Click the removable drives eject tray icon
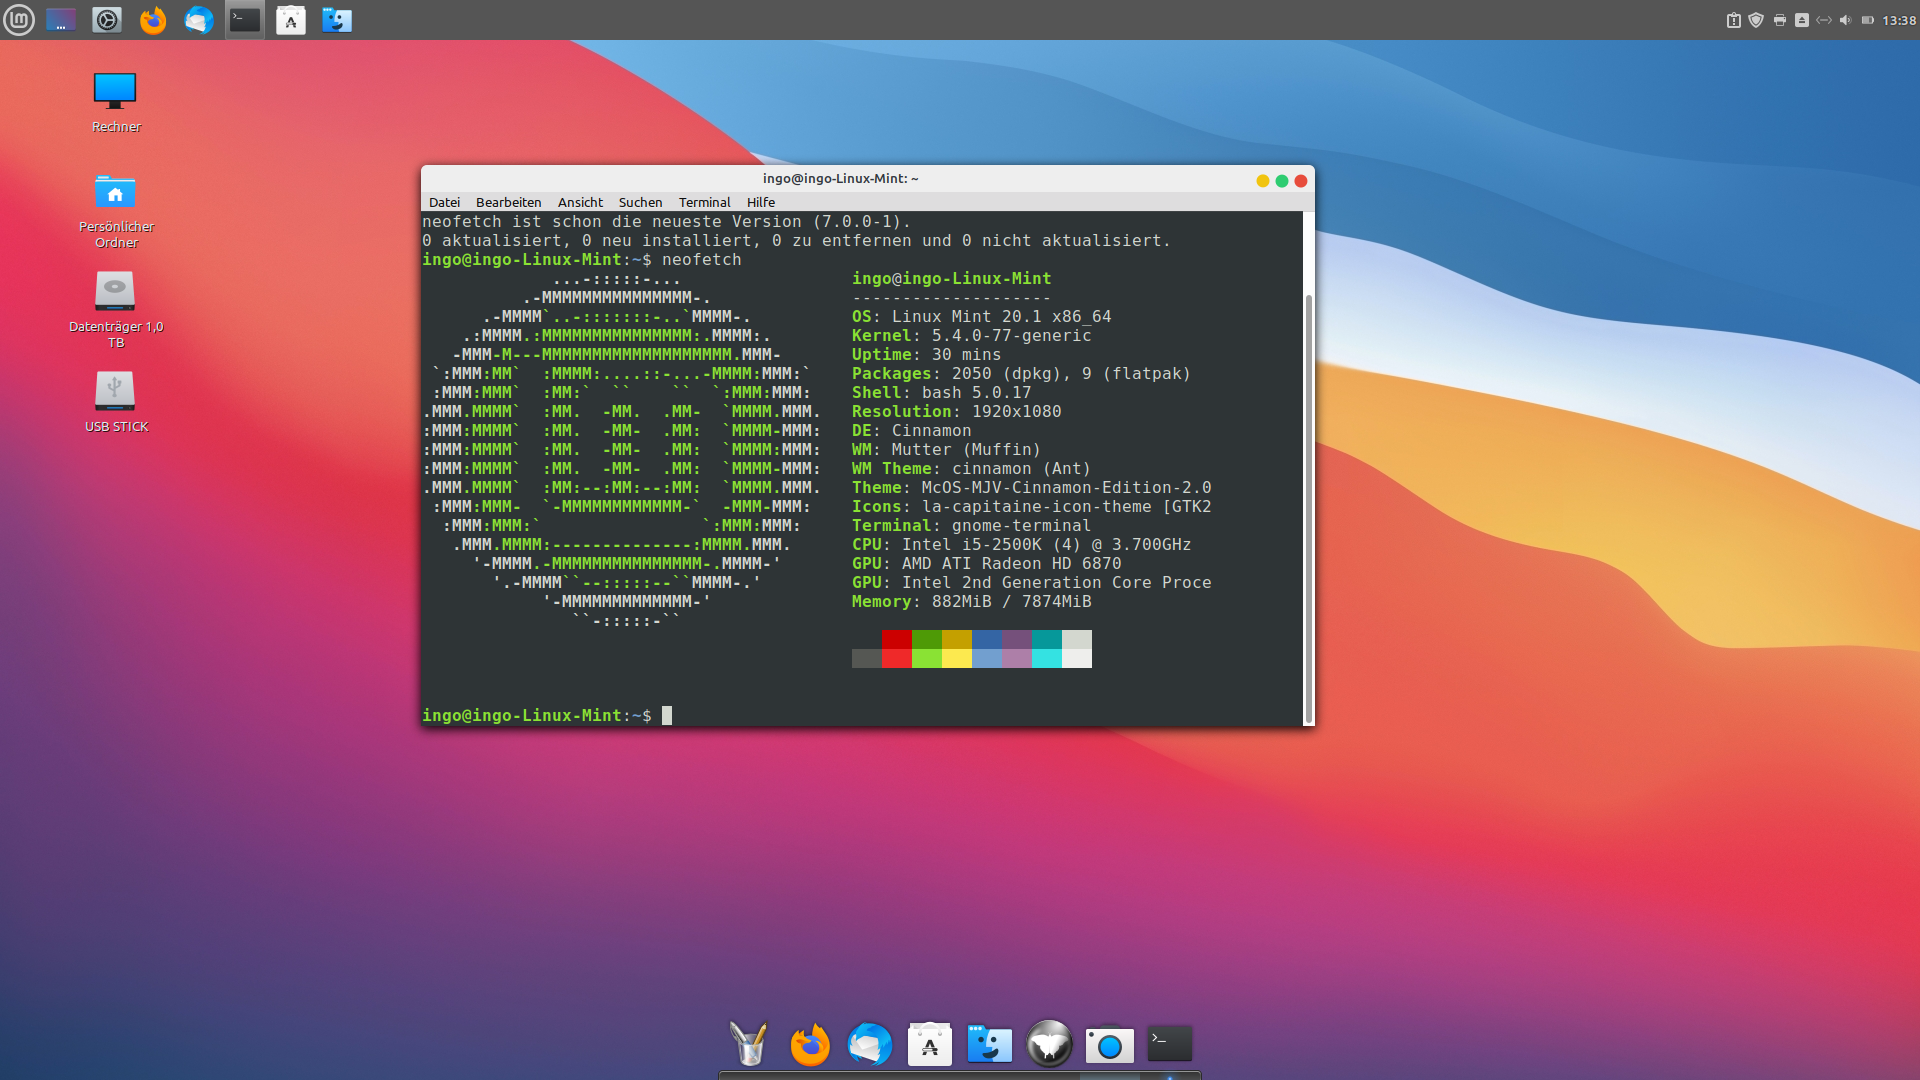The image size is (1920, 1080). point(1801,20)
